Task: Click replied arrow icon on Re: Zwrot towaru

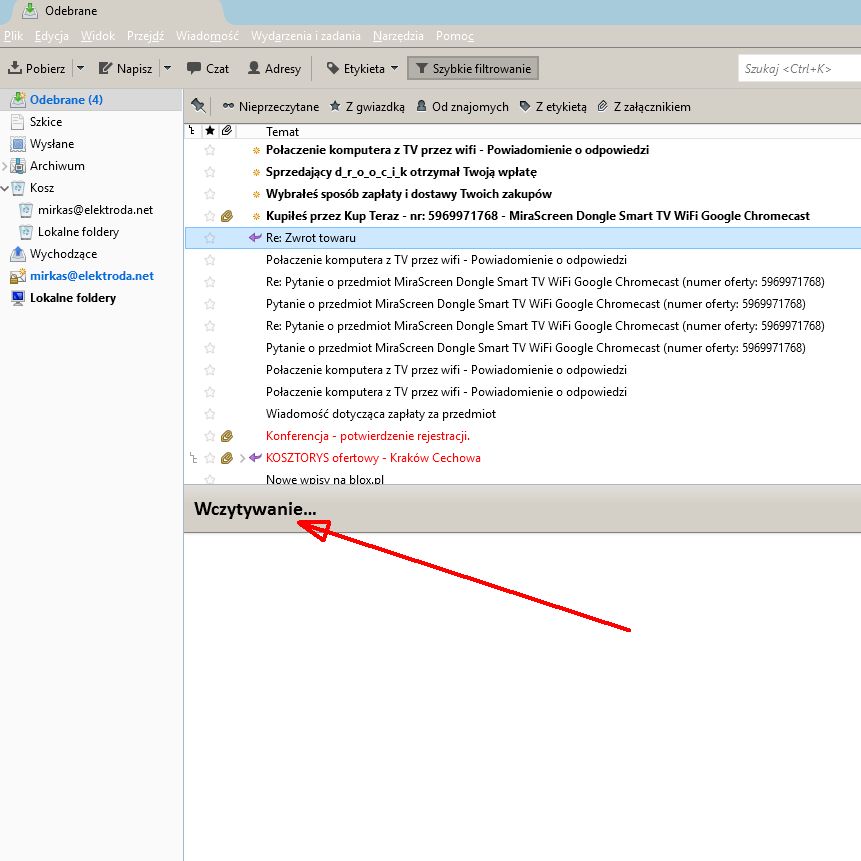Action: pyautogui.click(x=255, y=237)
